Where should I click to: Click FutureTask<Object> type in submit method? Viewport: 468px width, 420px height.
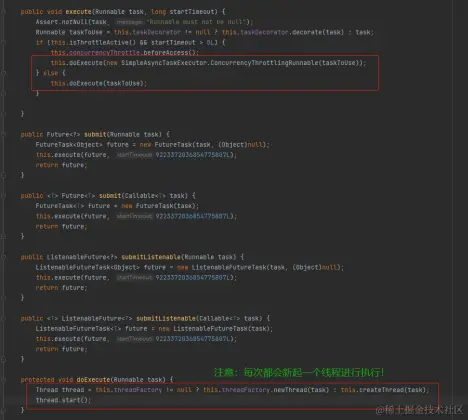pos(69,145)
